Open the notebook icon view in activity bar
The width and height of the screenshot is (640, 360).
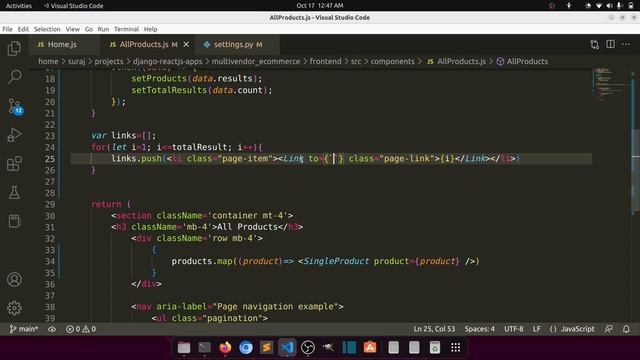pyautogui.click(x=14, y=221)
